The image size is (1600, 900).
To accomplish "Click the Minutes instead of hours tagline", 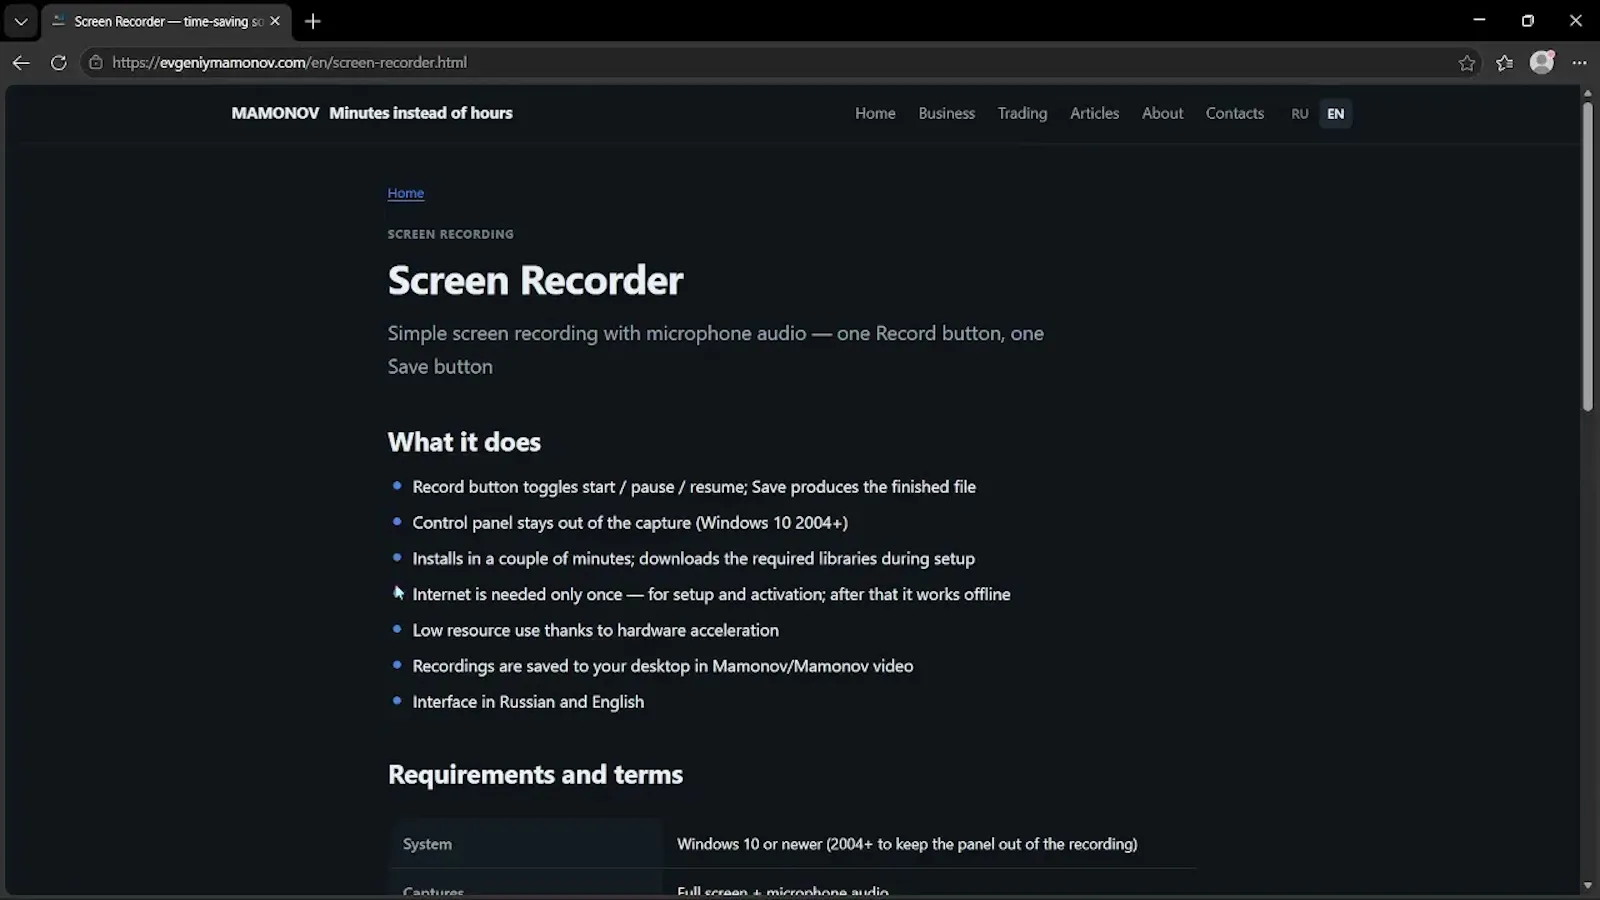I will (420, 113).
